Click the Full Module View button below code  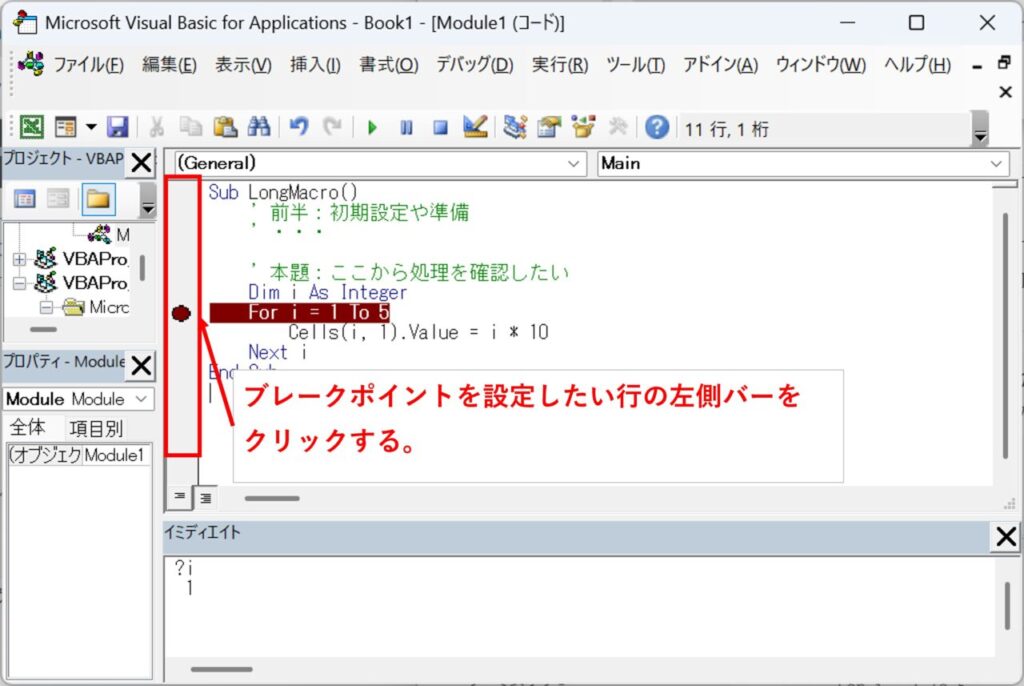click(x=206, y=498)
